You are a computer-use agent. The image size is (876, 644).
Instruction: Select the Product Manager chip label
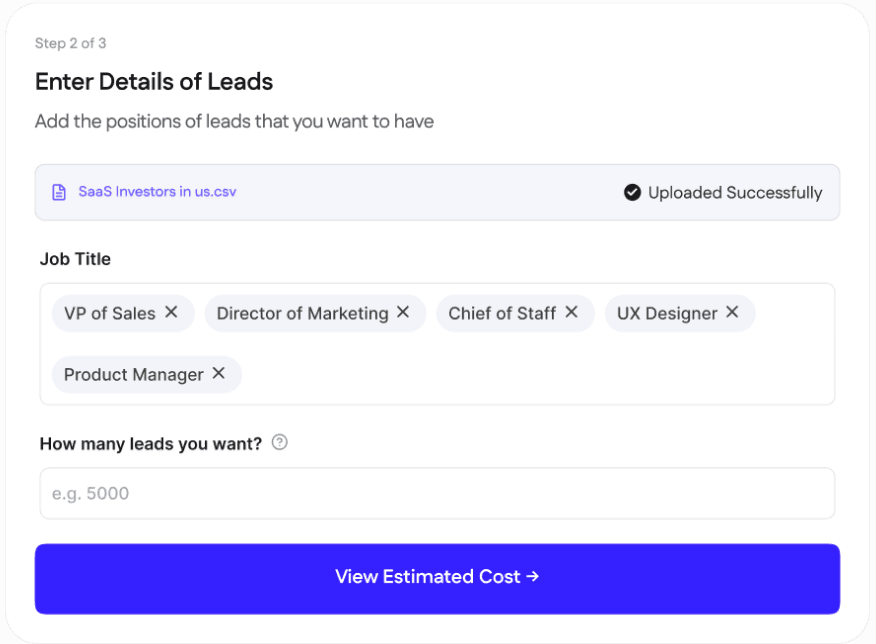tap(133, 375)
